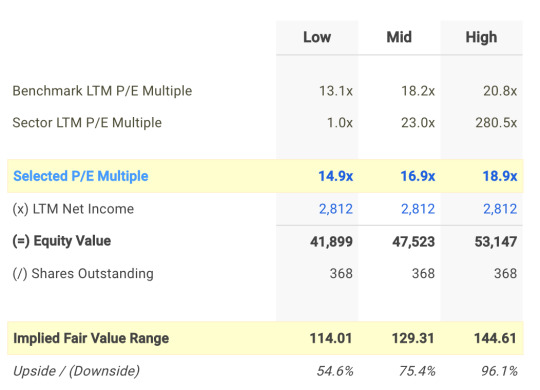540x390 pixels.
Task: Edit the high selected multiple 18.9x
Action: tap(500, 176)
